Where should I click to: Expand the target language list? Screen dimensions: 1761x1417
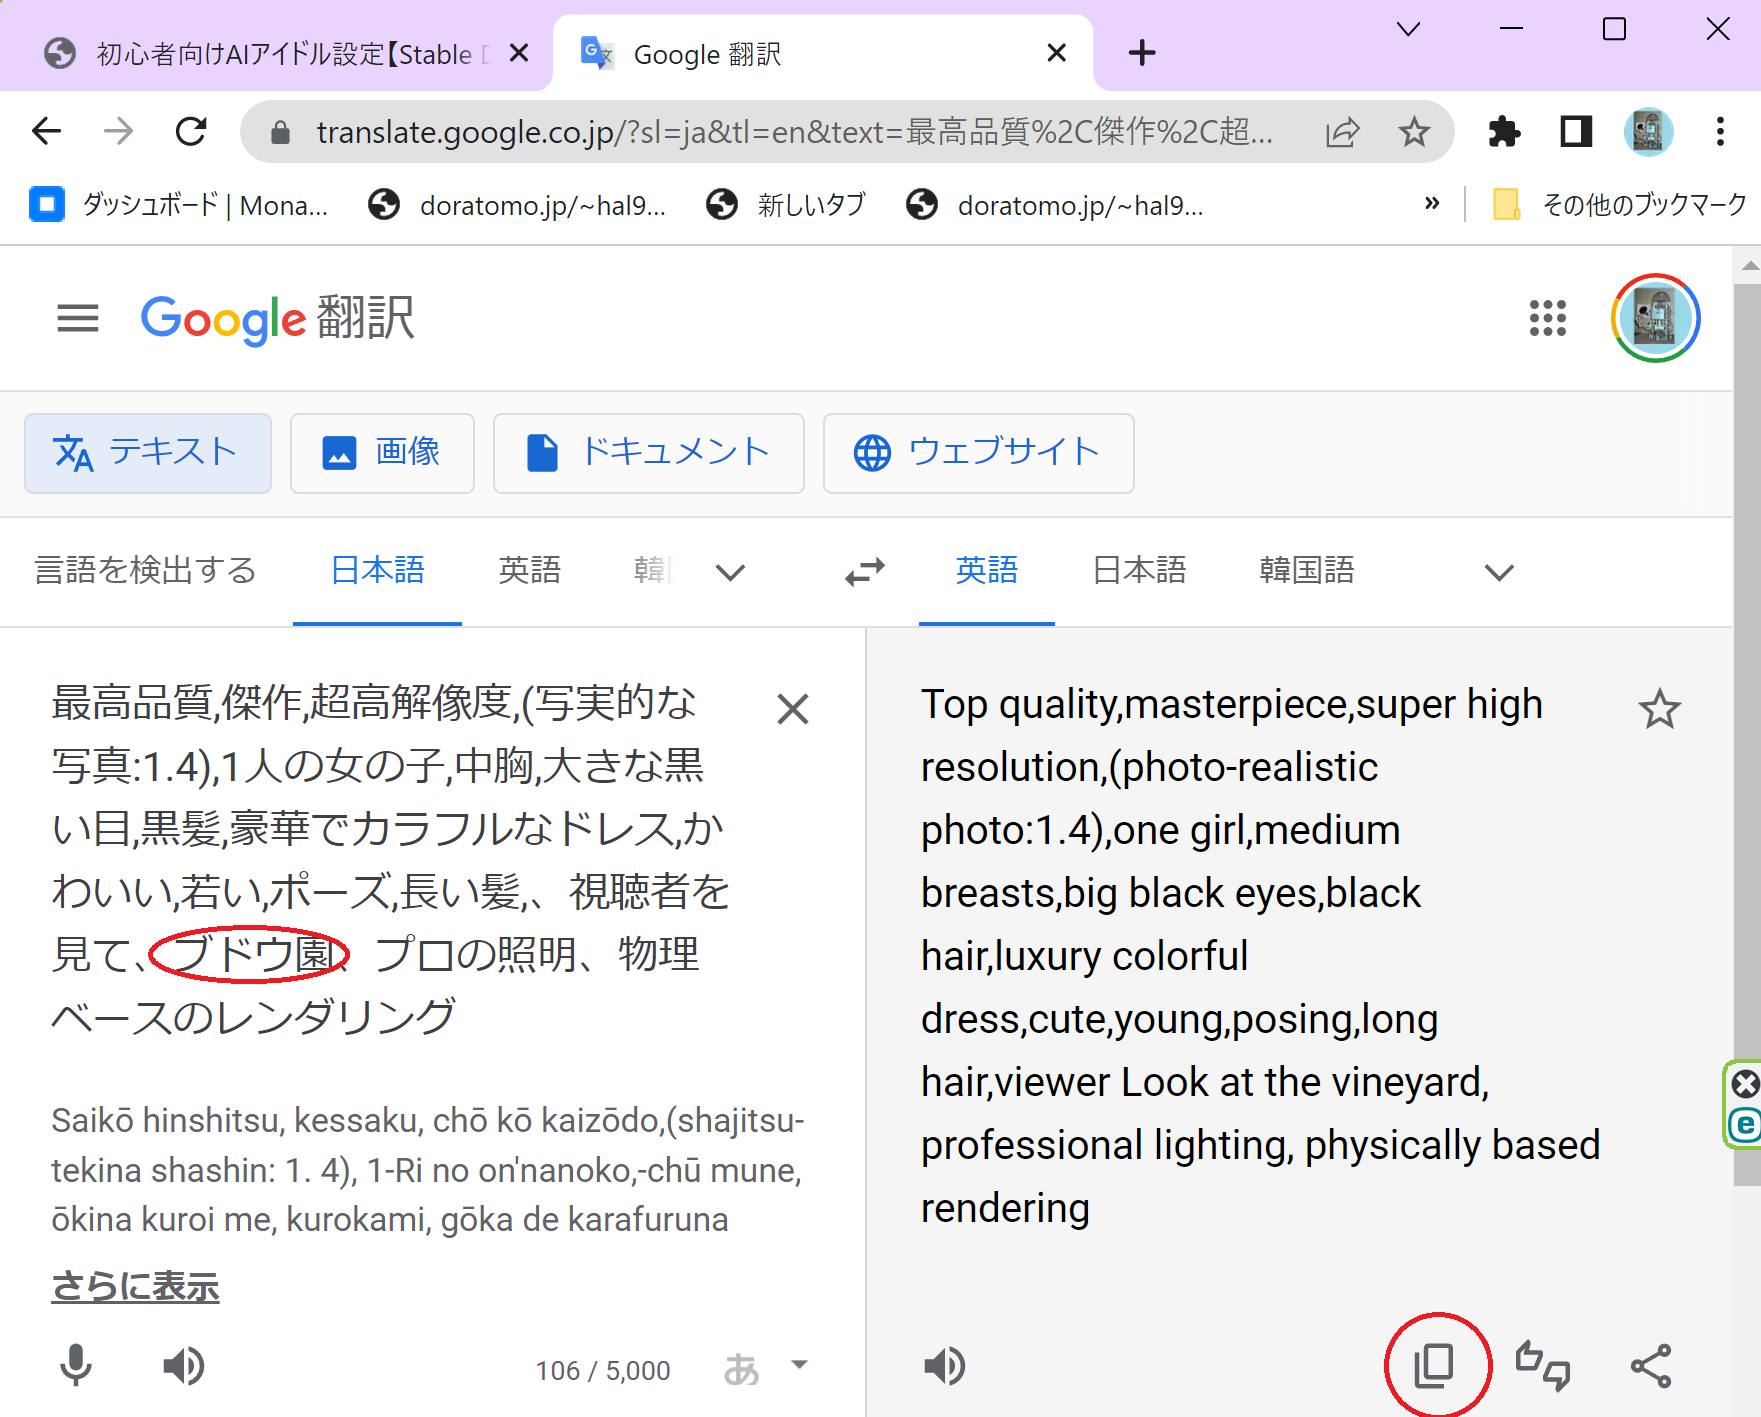tap(1499, 572)
